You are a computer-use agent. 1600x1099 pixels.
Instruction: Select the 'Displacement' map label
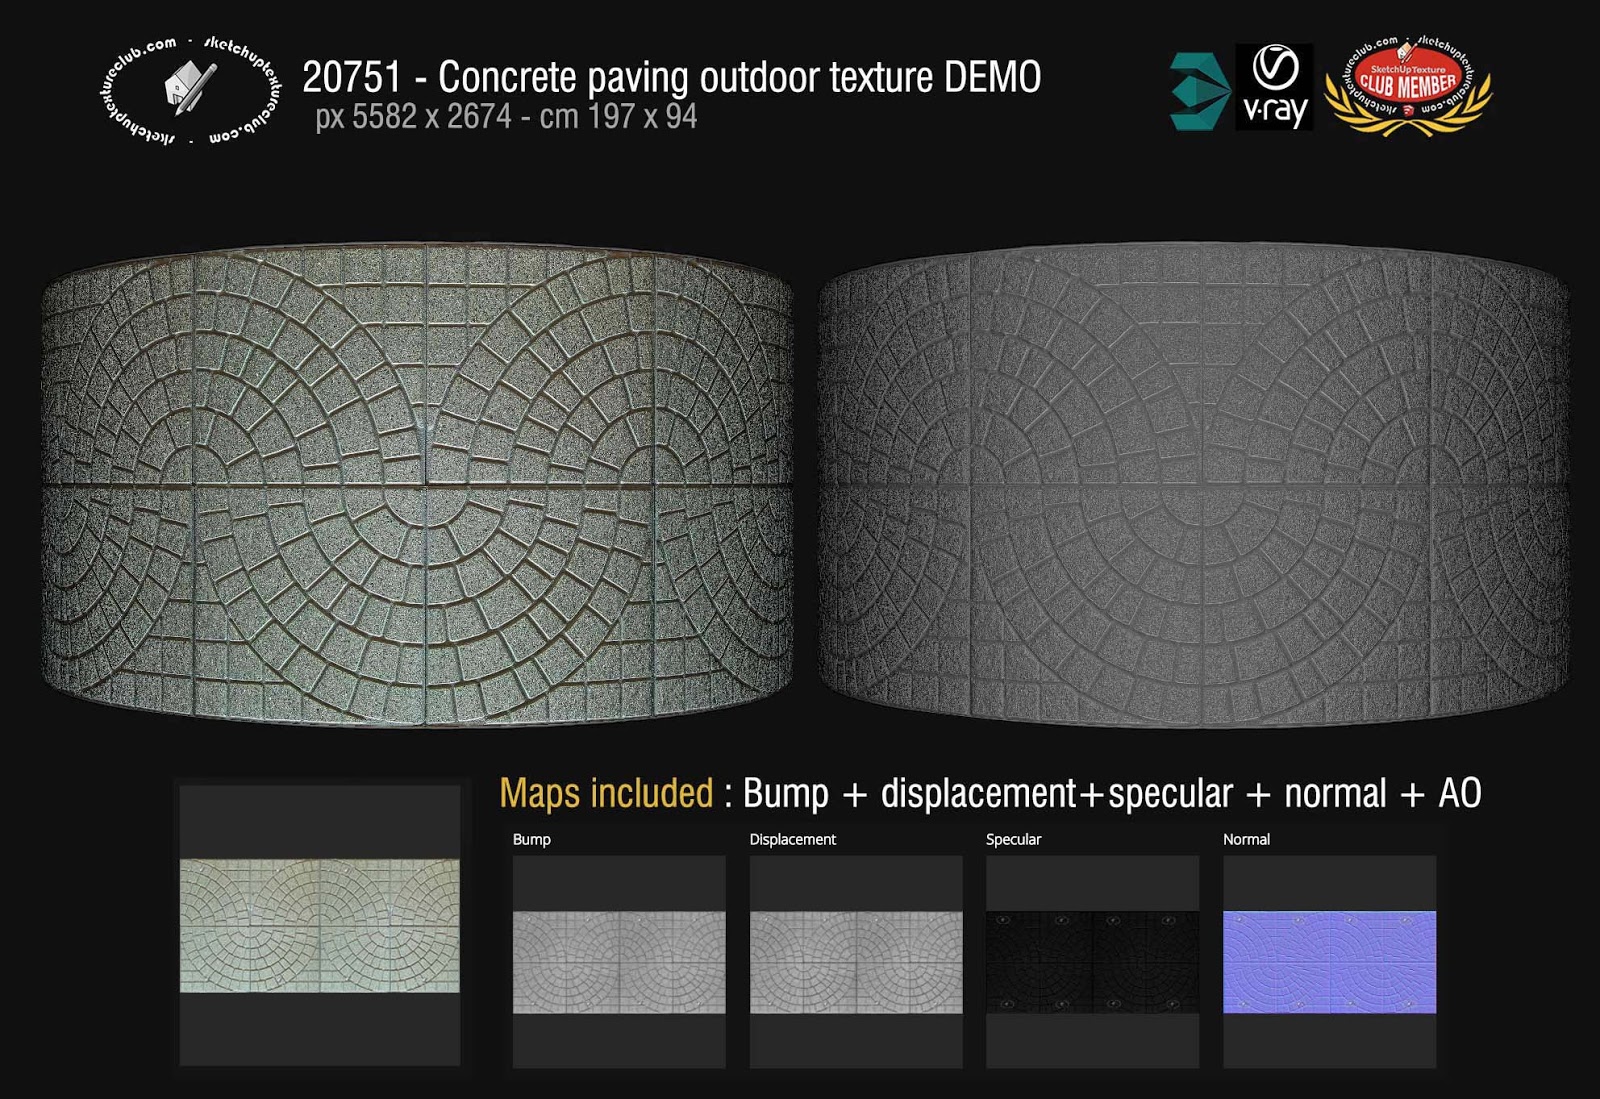click(790, 841)
